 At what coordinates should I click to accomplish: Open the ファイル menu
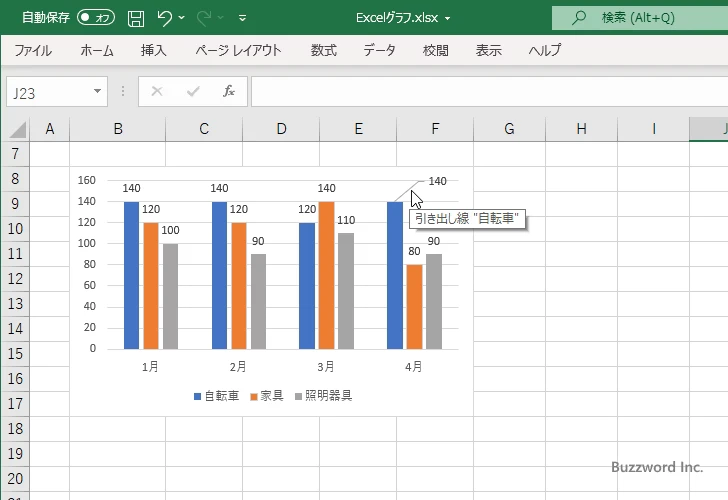click(x=33, y=50)
